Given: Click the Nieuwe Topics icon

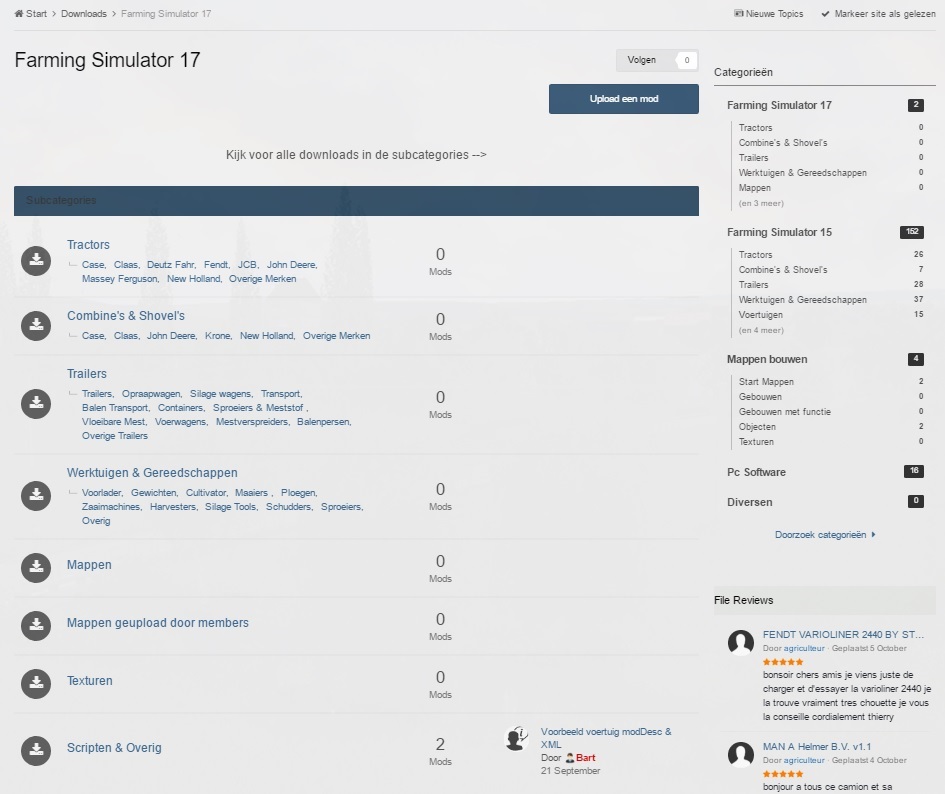Looking at the screenshot, I should 738,13.
